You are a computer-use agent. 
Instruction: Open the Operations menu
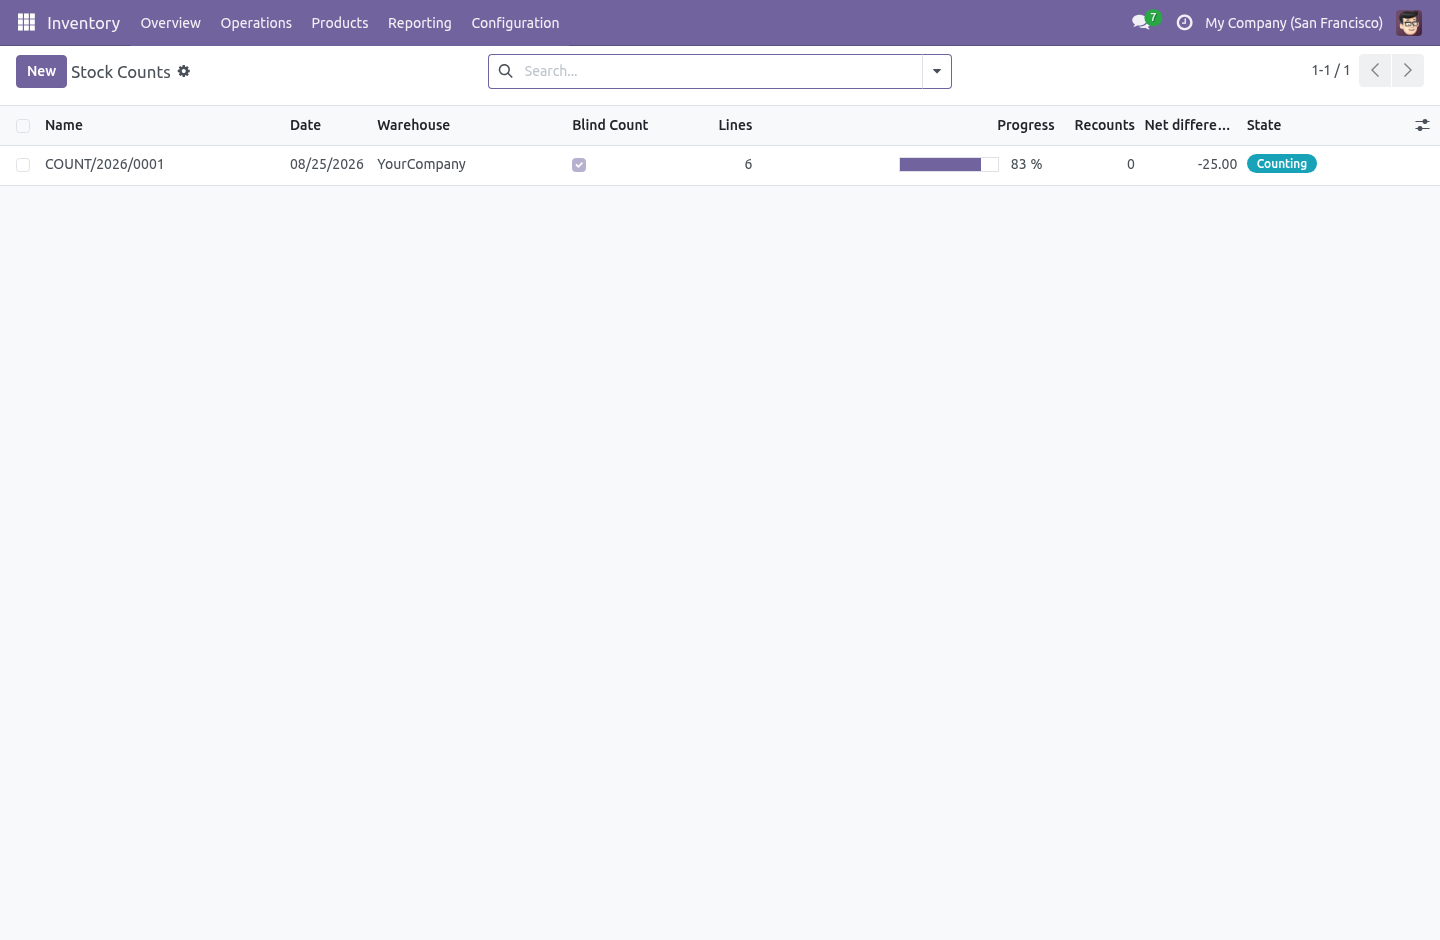[256, 22]
